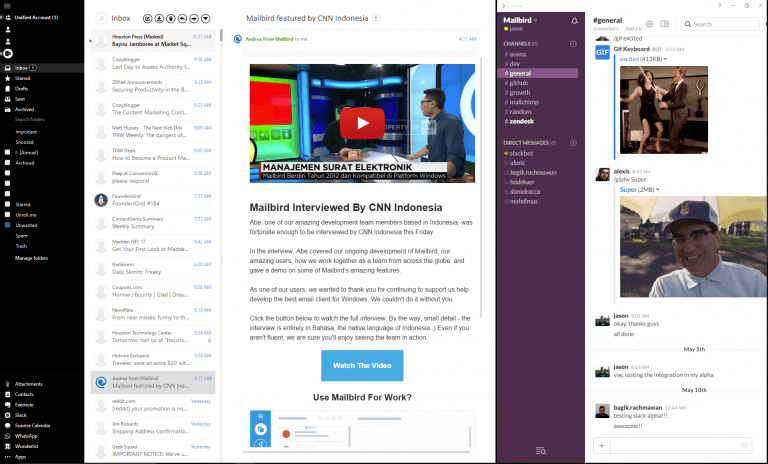Image resolution: width=768 pixels, height=464 pixels.
Task: Open Evernote app in Mailbird sidebar
Action: (x=24, y=405)
